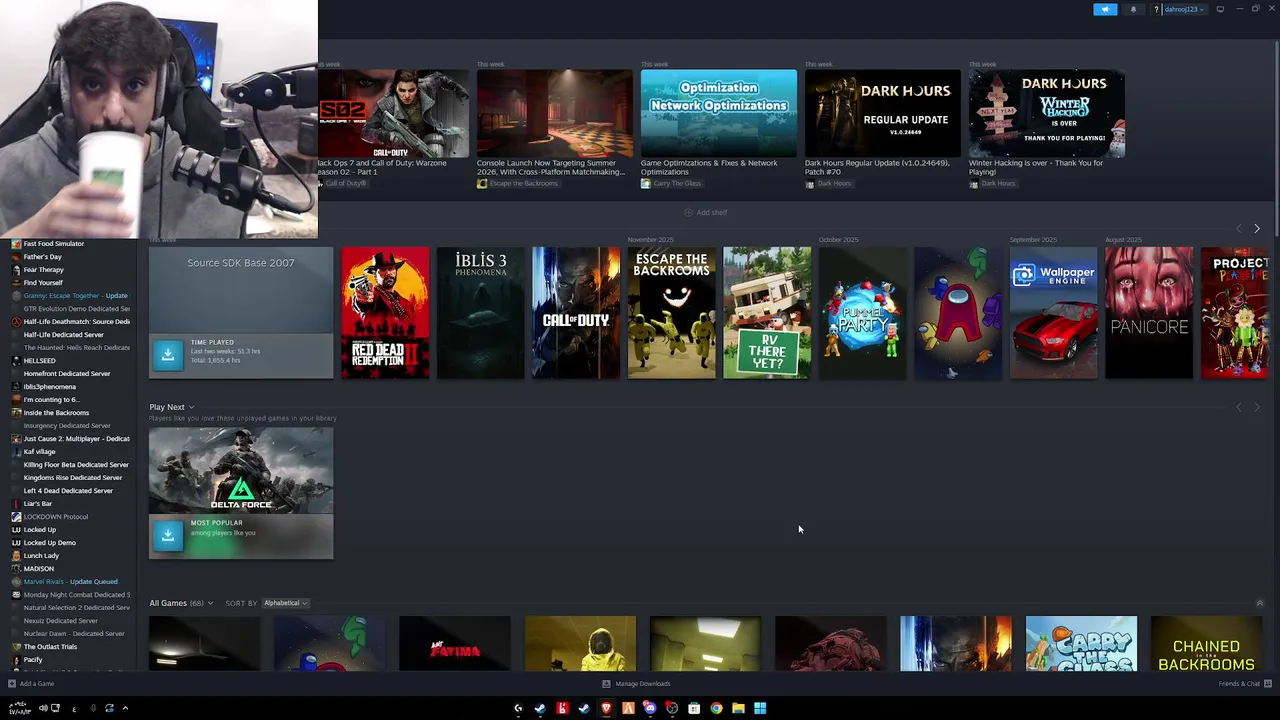Open Call of Duty cover in recent games
The image size is (1280, 720).
[576, 313]
